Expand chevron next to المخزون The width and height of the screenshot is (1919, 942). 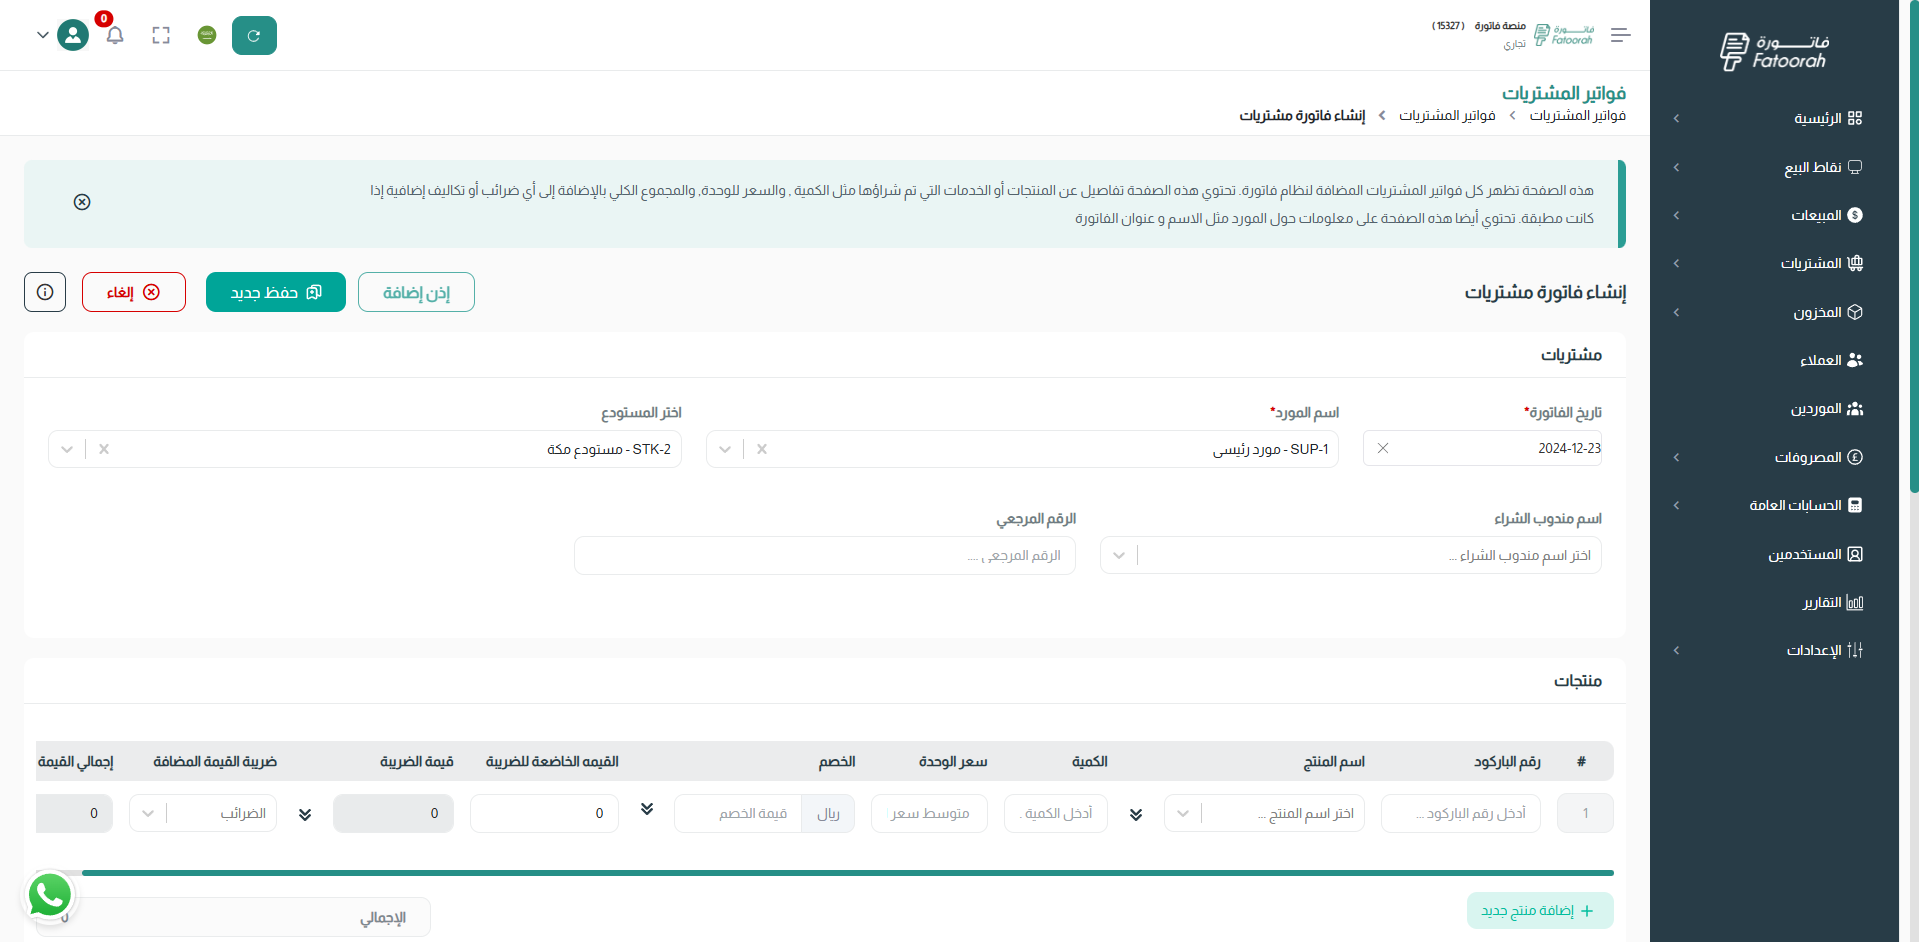[1676, 312]
